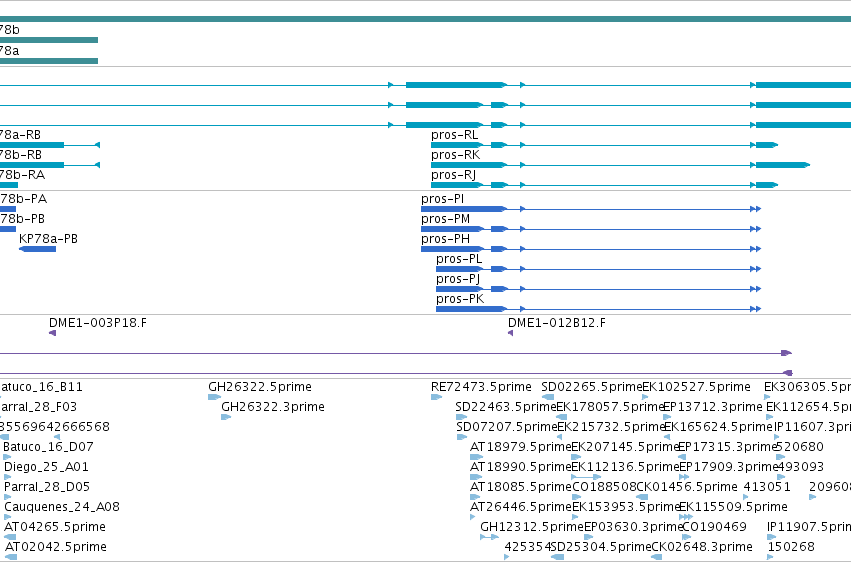Open EST EK102527.5prime
Viewport: 851px width, 562px height.
[696, 387]
